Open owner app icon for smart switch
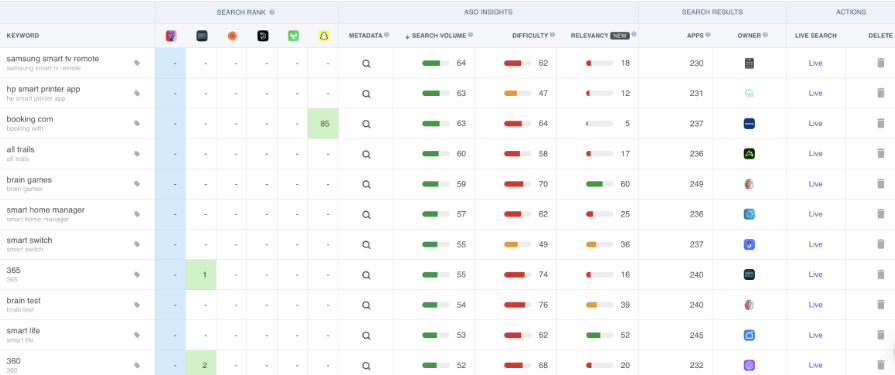This screenshot has width=895, height=375. tap(749, 244)
